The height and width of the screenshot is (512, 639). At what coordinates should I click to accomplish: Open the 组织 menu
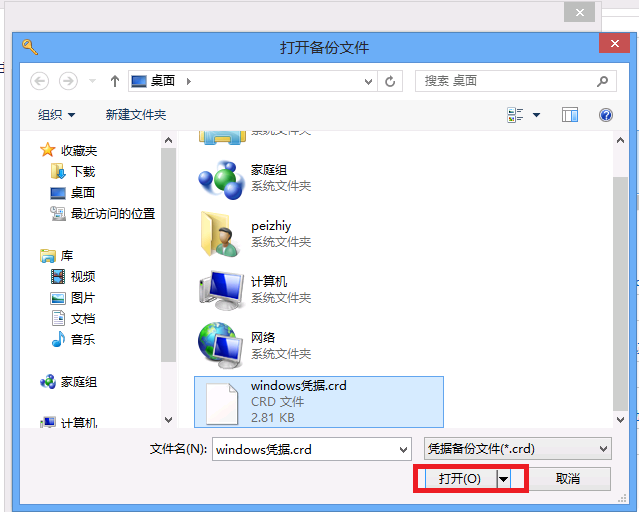[56, 115]
